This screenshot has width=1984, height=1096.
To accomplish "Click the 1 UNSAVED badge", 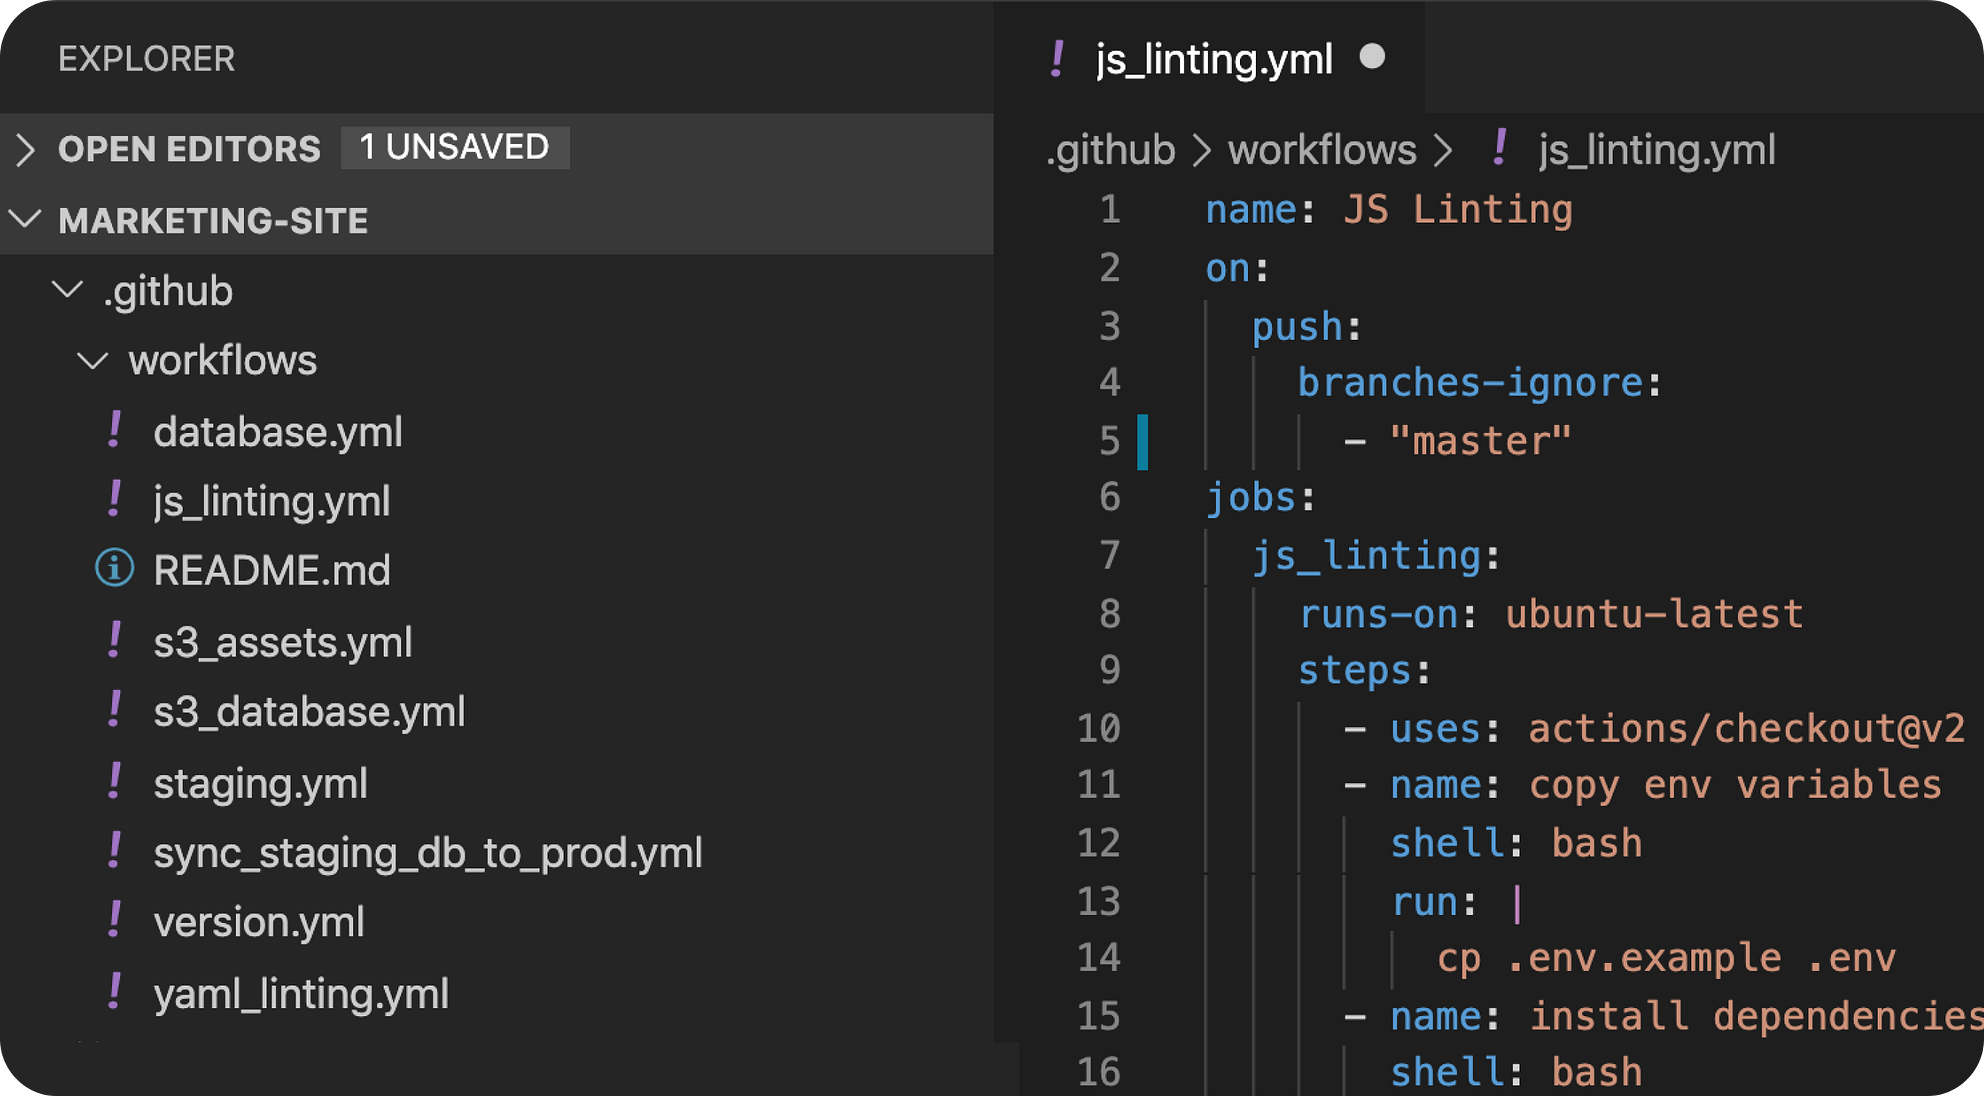I will pos(454,148).
